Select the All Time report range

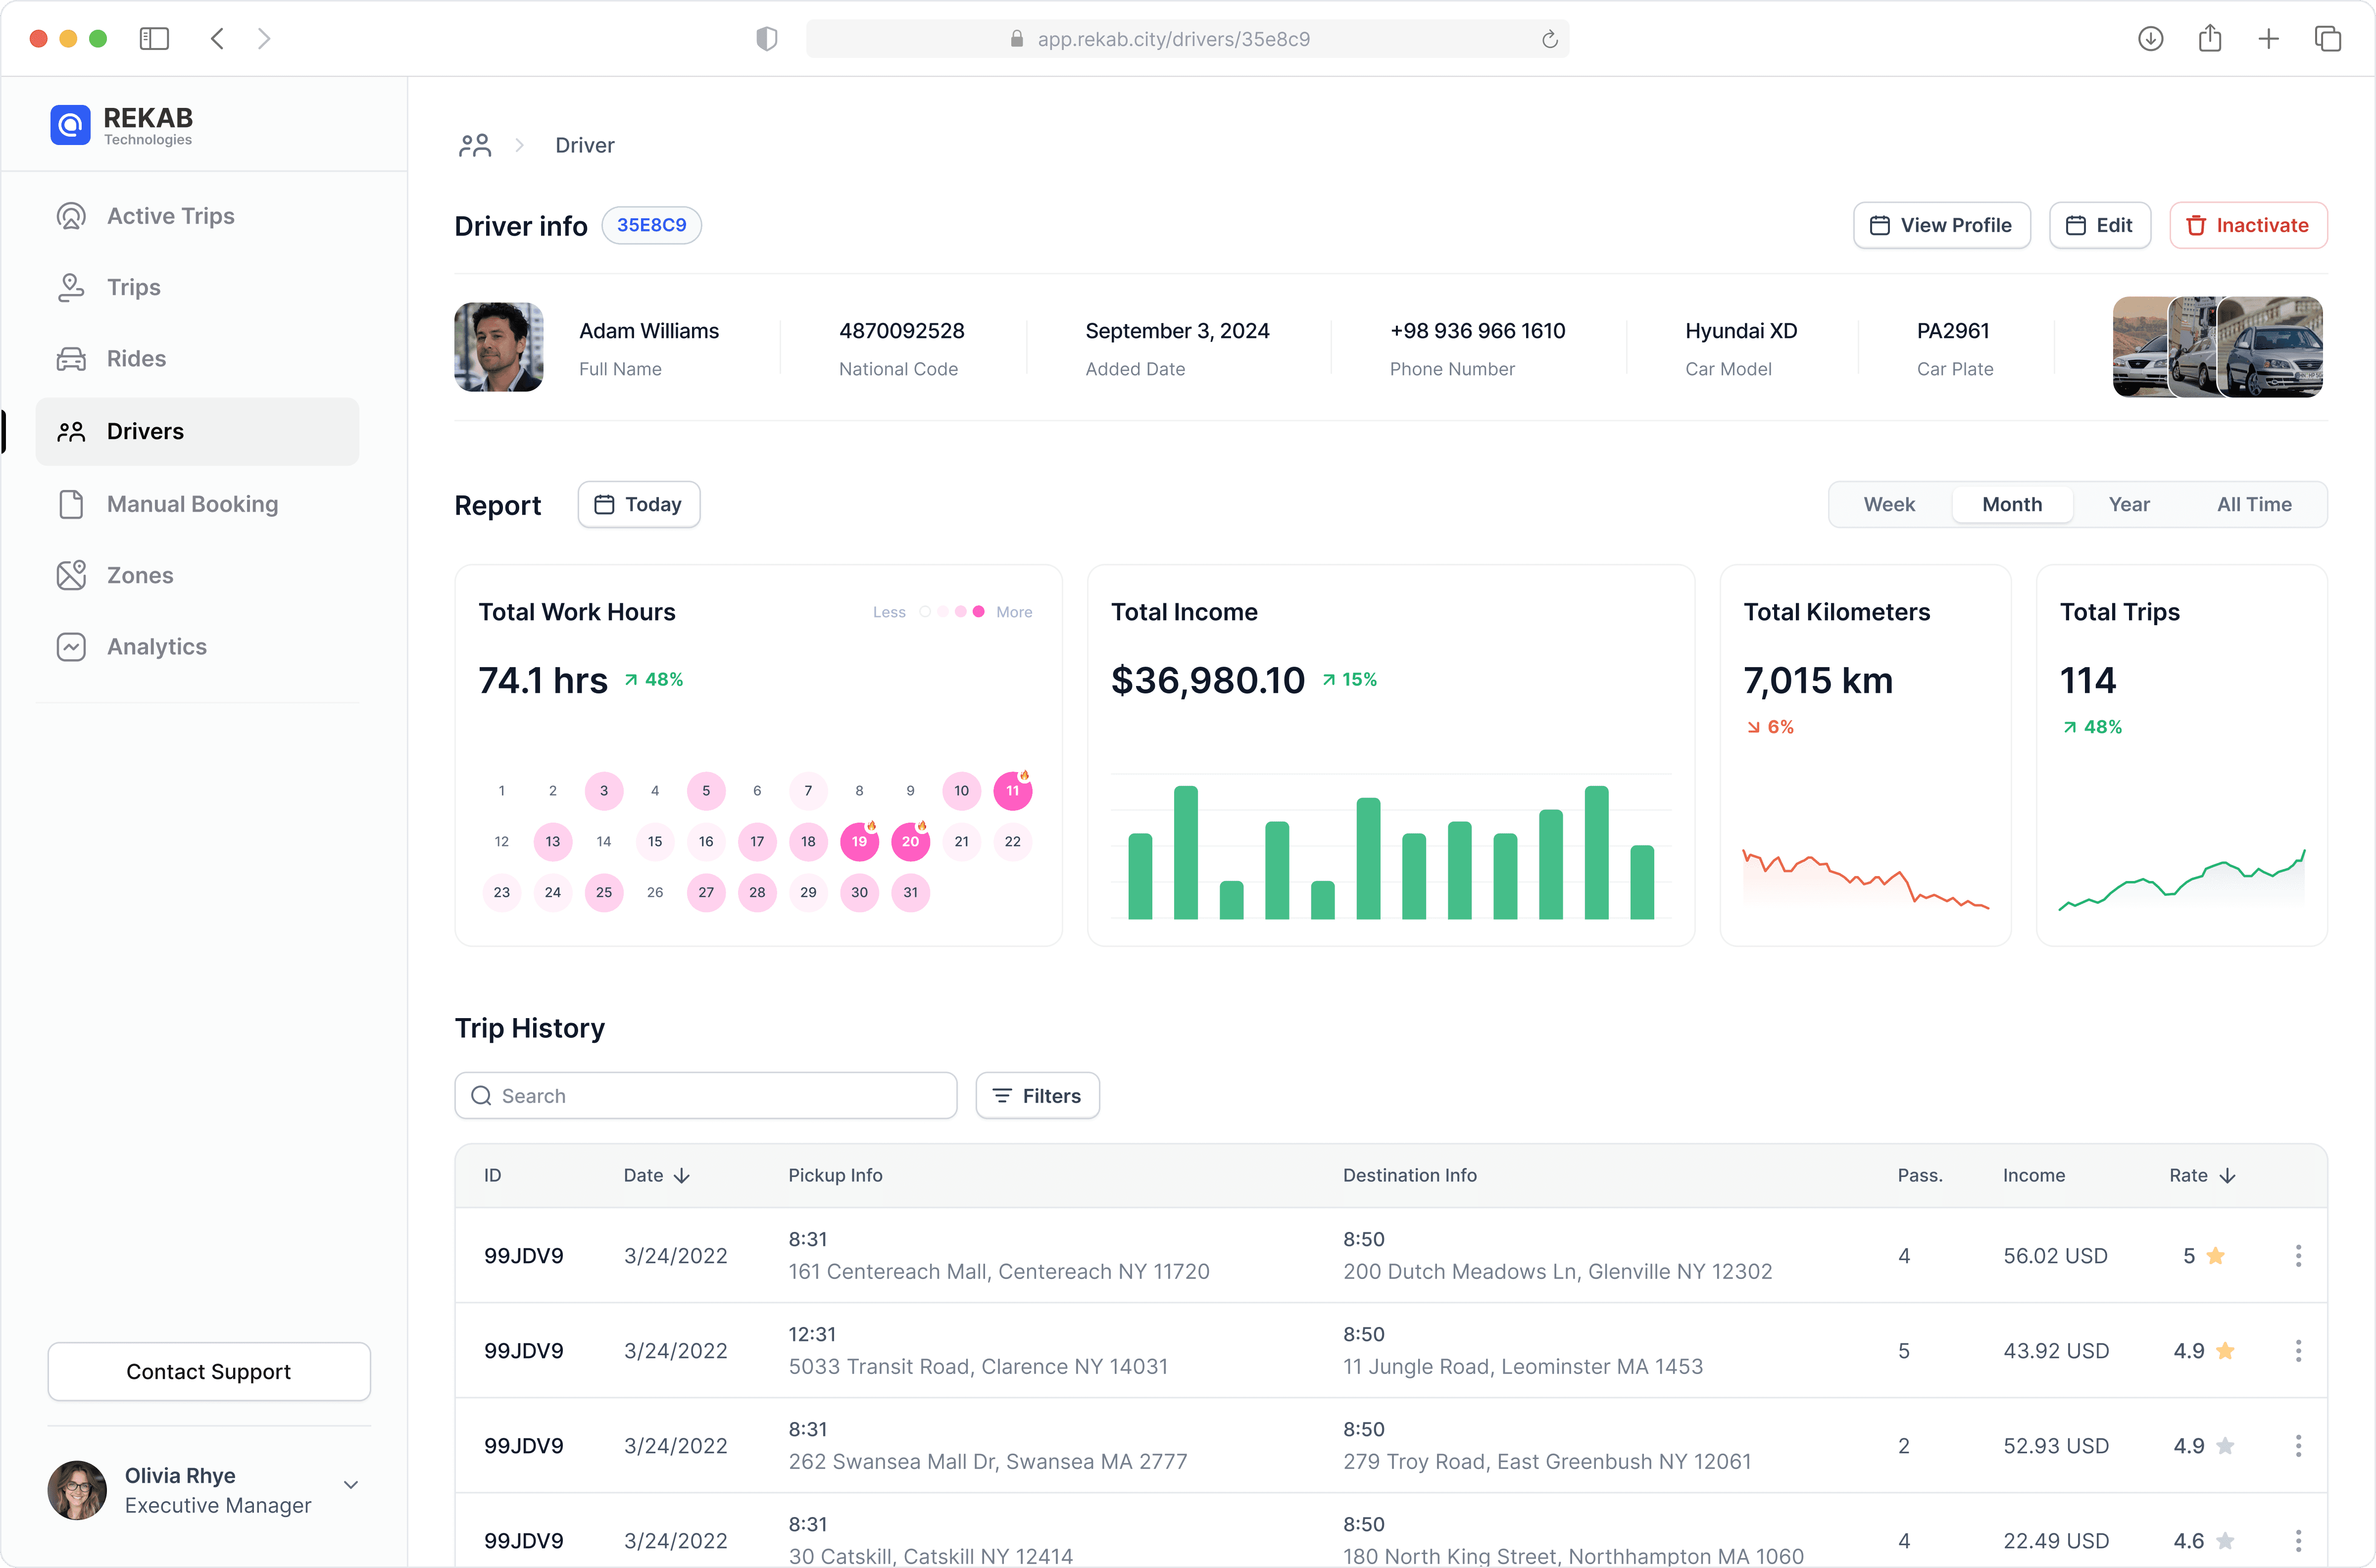(x=2254, y=505)
